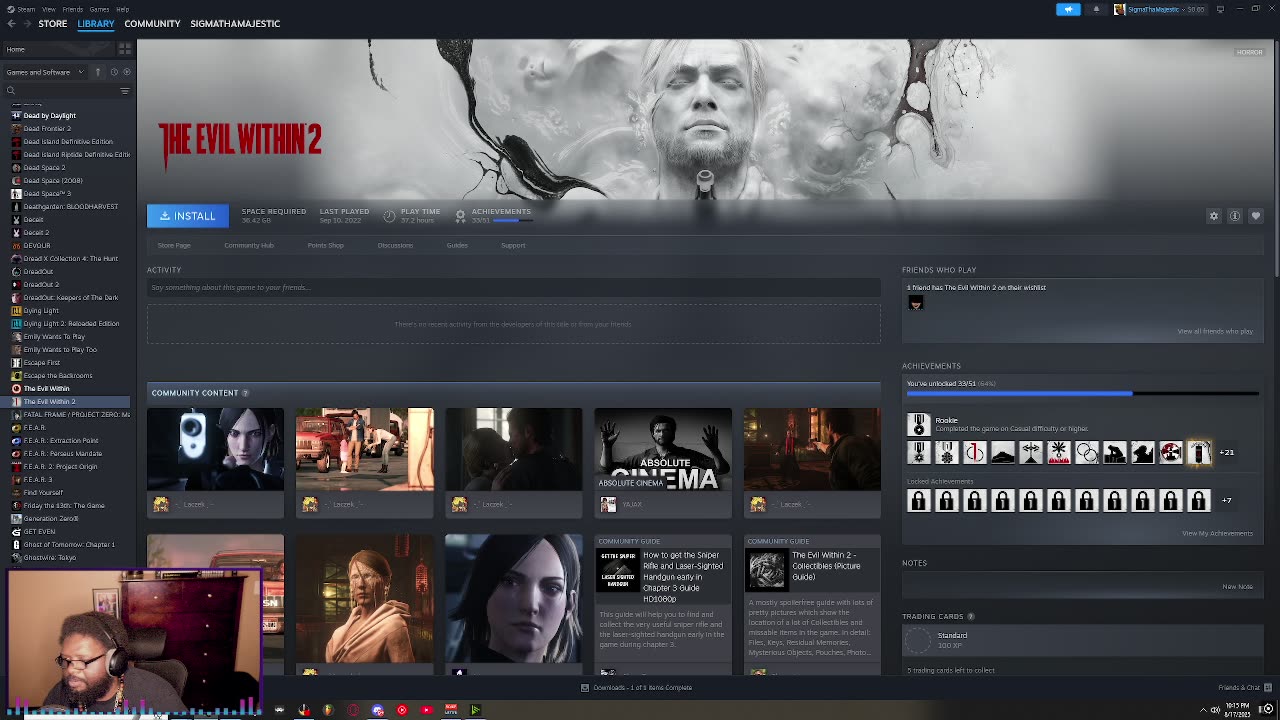
Task: Select Dead by Daylight in library list
Action: (49, 115)
